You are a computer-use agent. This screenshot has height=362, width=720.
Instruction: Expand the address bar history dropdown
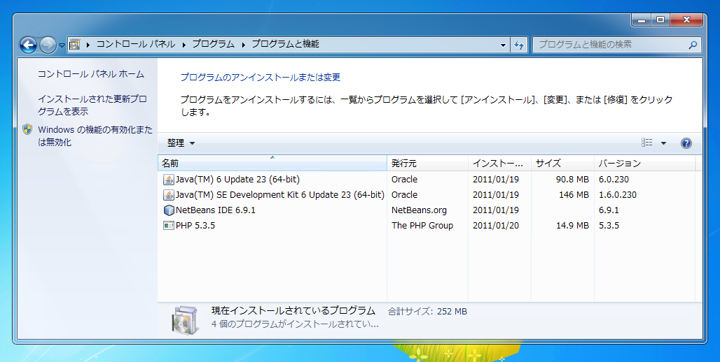coord(503,45)
